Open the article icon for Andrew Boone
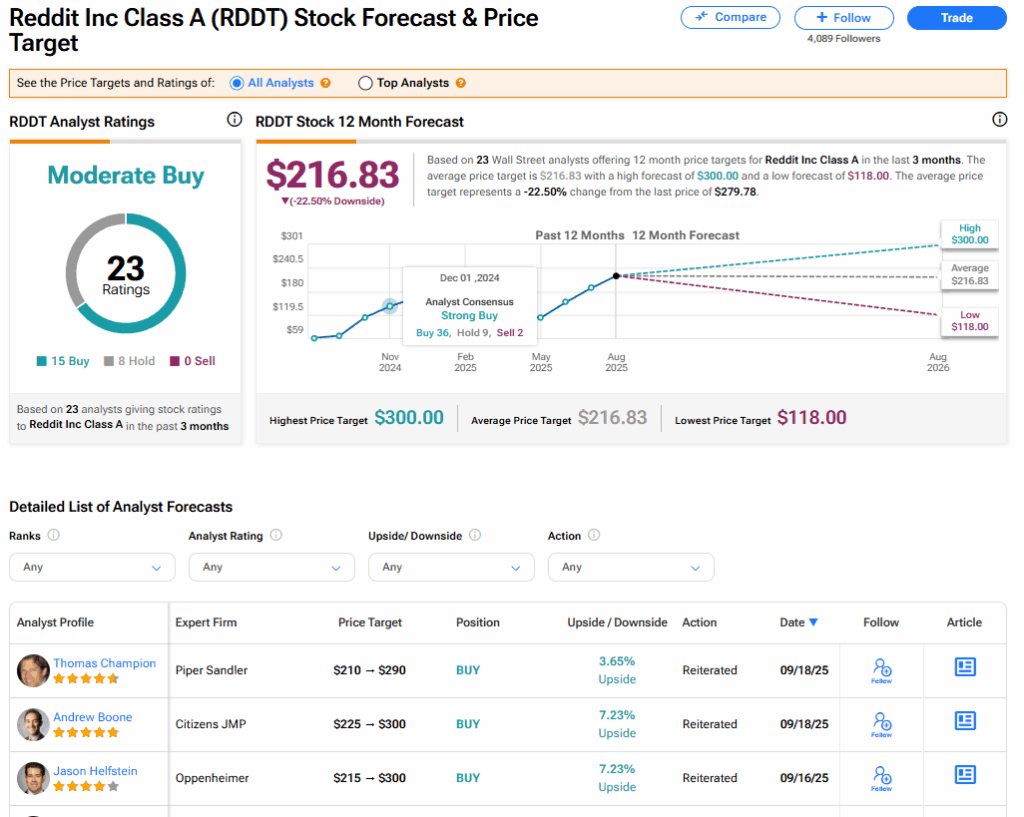This screenshot has width=1024, height=817. [965, 721]
